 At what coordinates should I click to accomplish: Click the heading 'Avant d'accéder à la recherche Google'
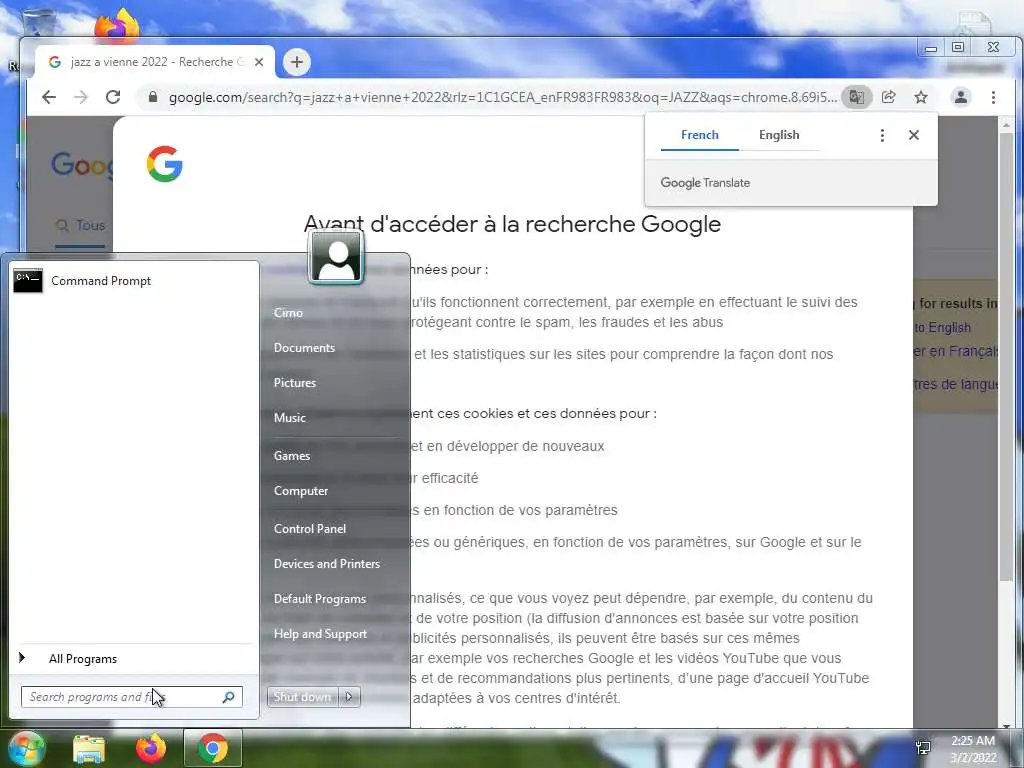click(x=512, y=224)
